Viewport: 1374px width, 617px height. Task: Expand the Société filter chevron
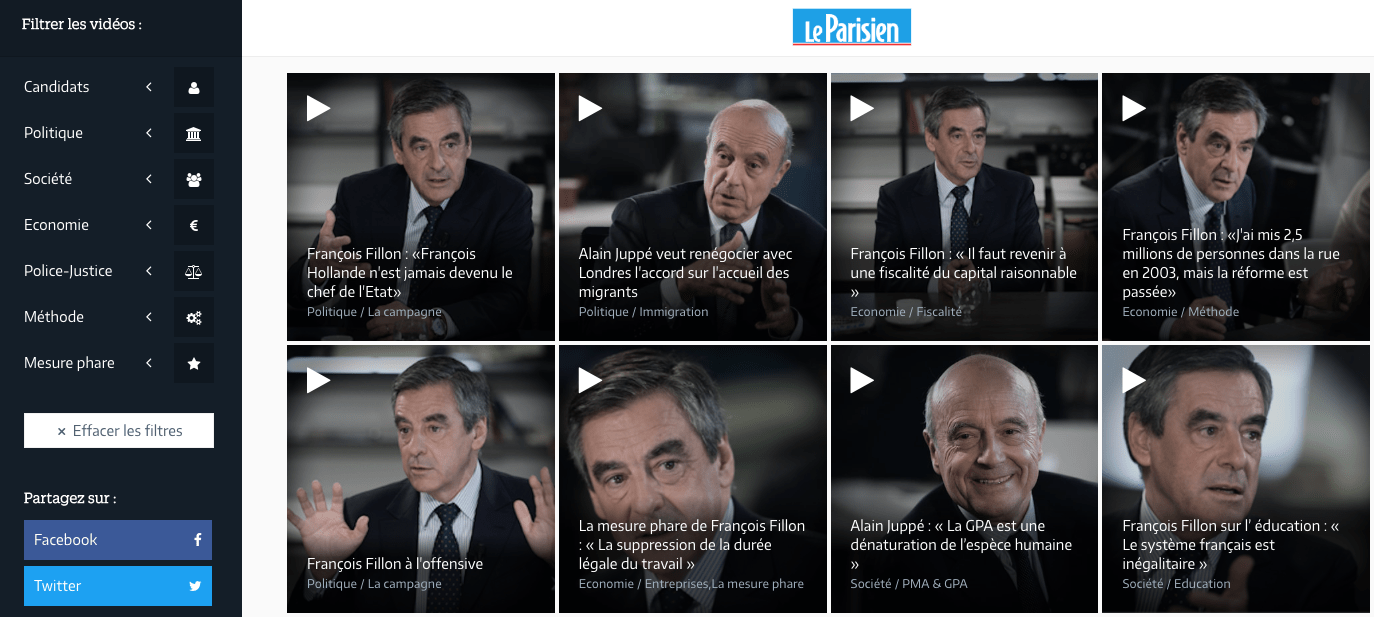tap(149, 179)
